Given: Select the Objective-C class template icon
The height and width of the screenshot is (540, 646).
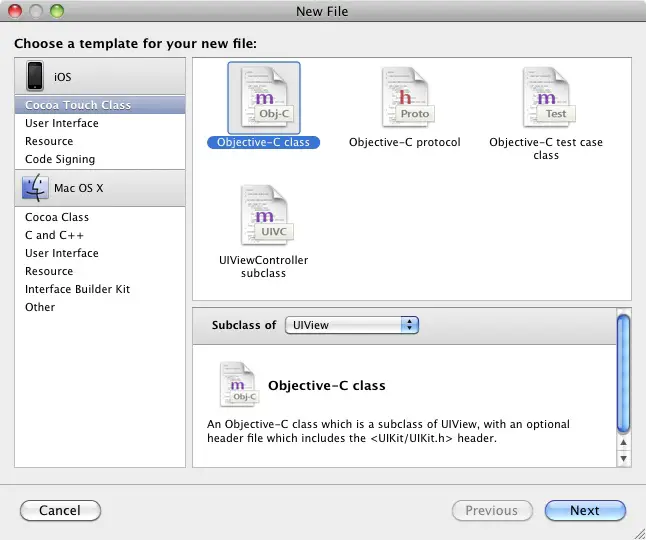Looking at the screenshot, I should (x=264, y=98).
